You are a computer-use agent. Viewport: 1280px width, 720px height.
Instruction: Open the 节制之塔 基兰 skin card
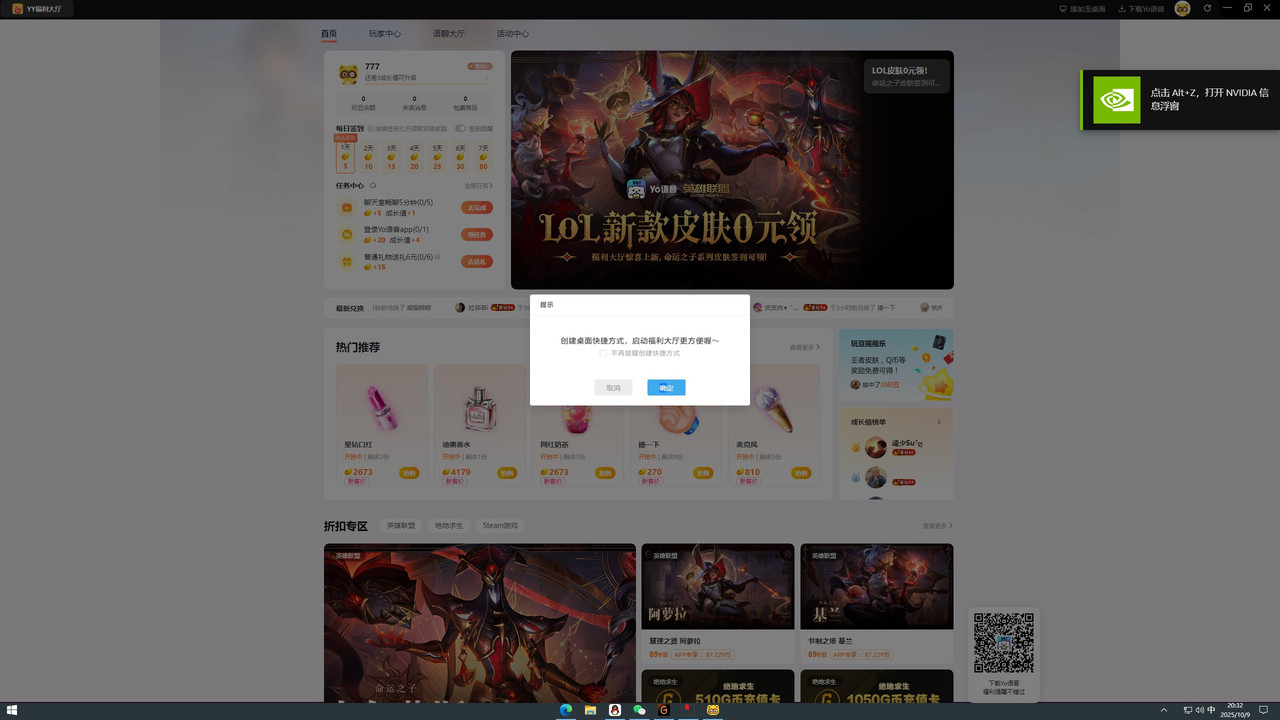876,604
